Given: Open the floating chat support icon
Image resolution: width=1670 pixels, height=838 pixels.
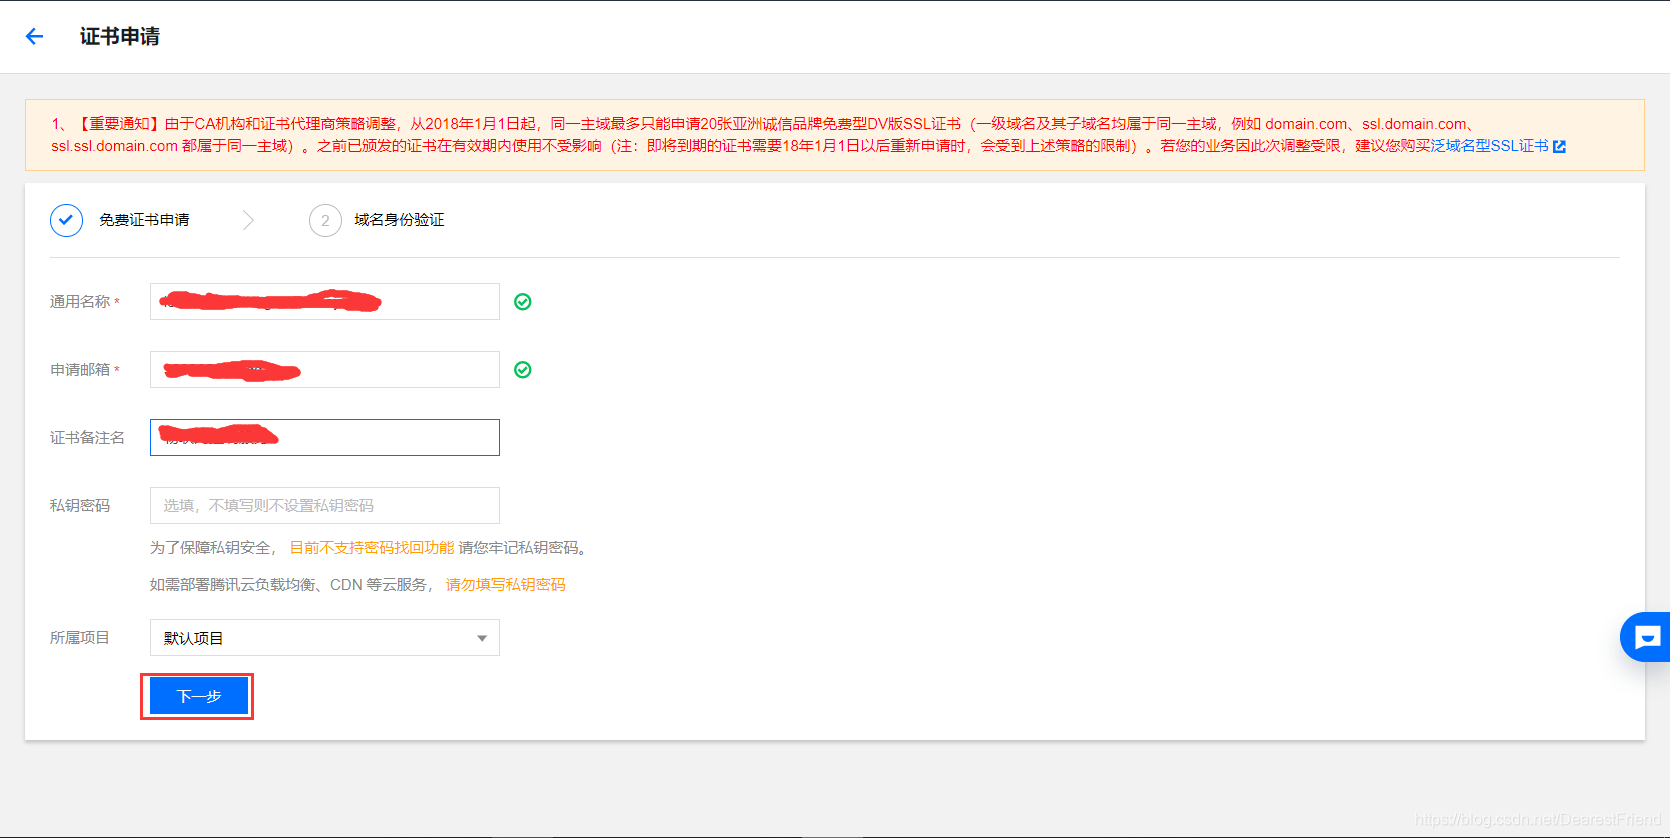Looking at the screenshot, I should coord(1646,637).
